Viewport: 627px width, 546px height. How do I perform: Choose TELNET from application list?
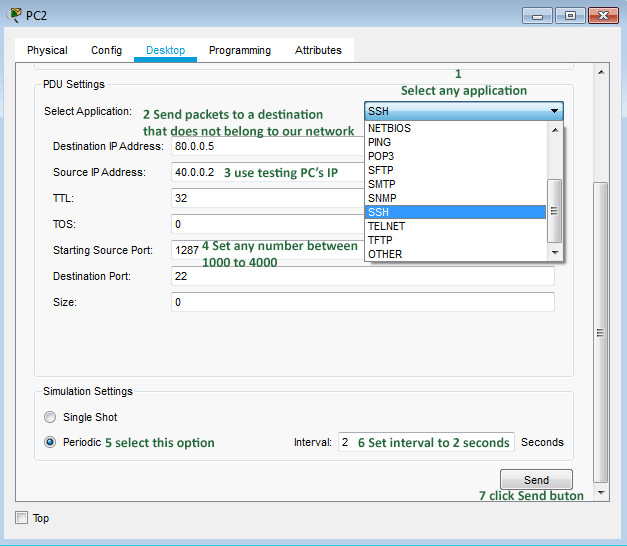pyautogui.click(x=455, y=226)
